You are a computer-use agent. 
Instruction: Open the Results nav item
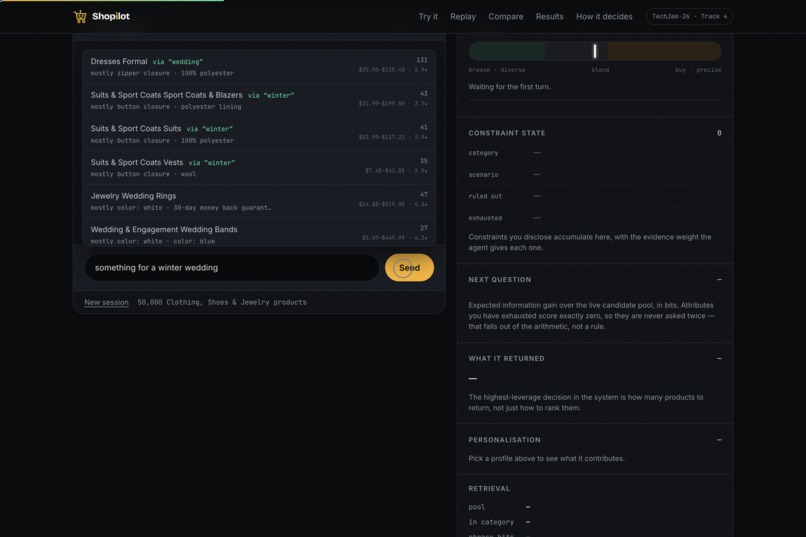coord(549,16)
